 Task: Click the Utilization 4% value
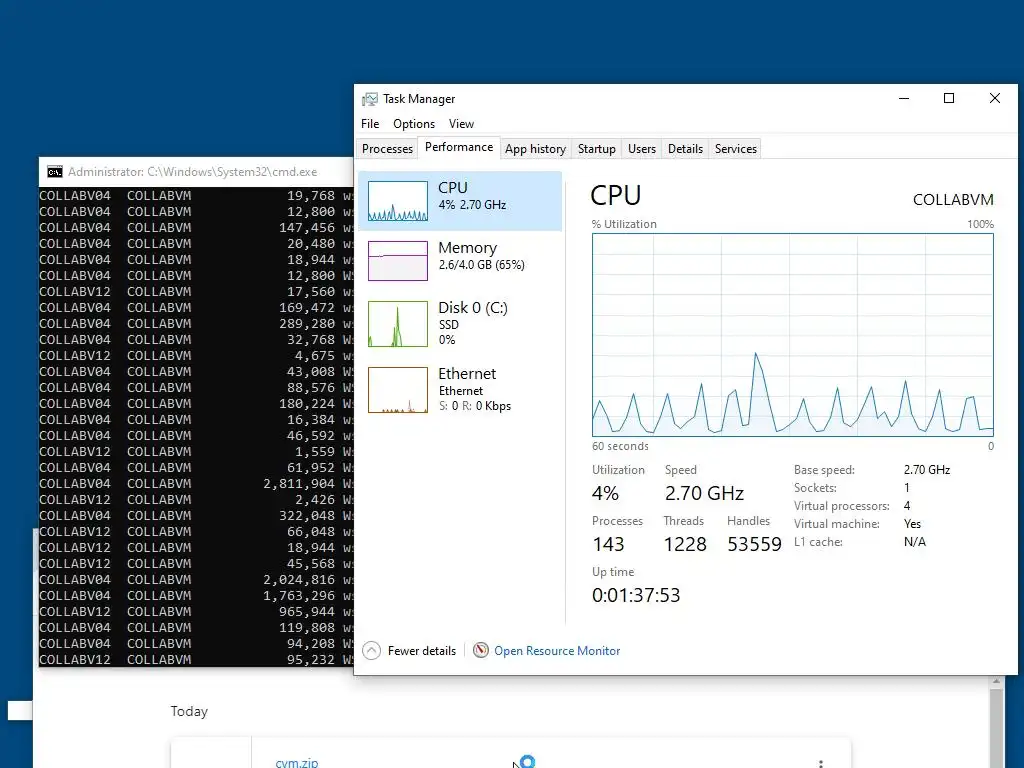coord(605,493)
